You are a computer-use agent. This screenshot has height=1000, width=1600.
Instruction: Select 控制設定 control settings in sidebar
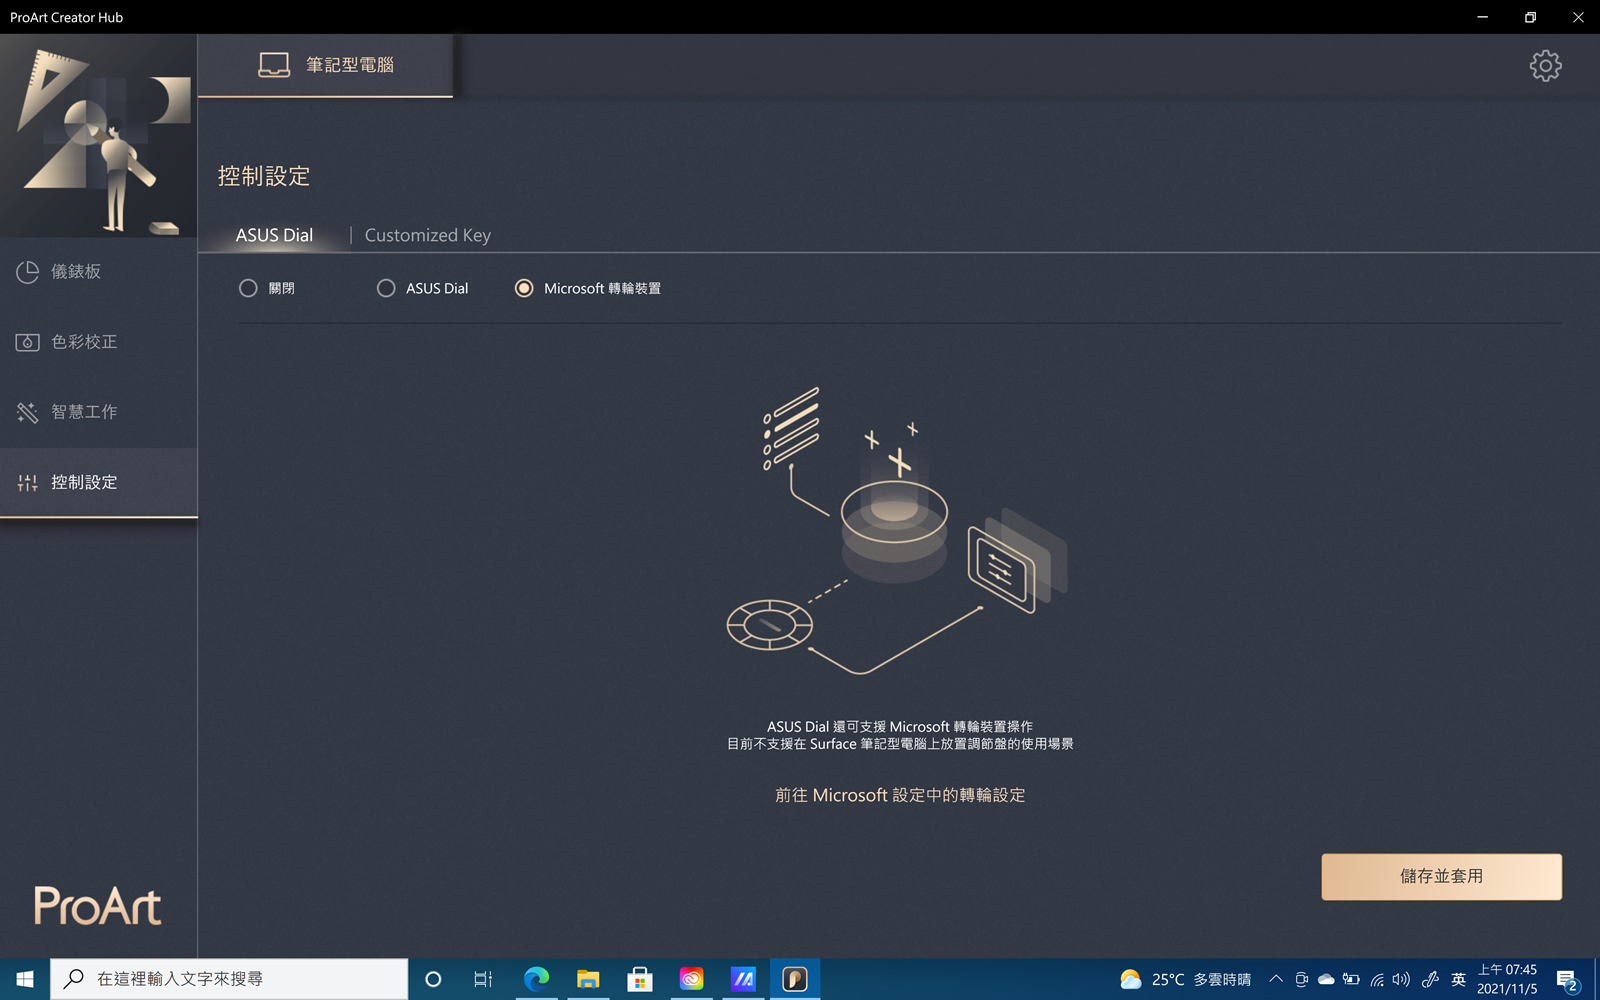pyautogui.click(x=84, y=483)
